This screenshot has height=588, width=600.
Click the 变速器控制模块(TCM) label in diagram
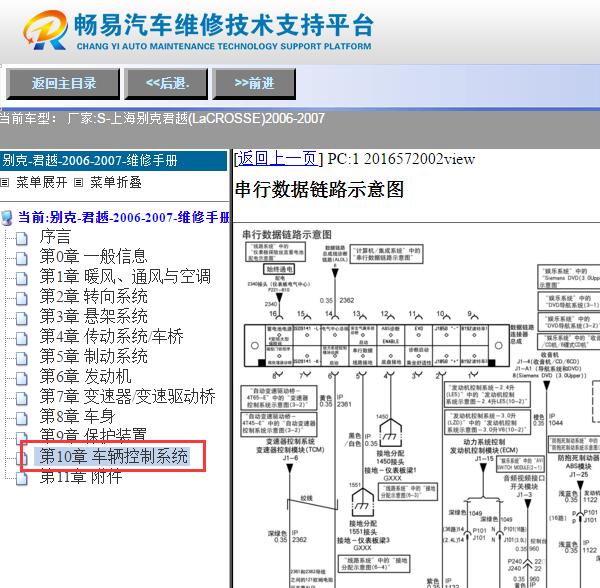tap(290, 450)
